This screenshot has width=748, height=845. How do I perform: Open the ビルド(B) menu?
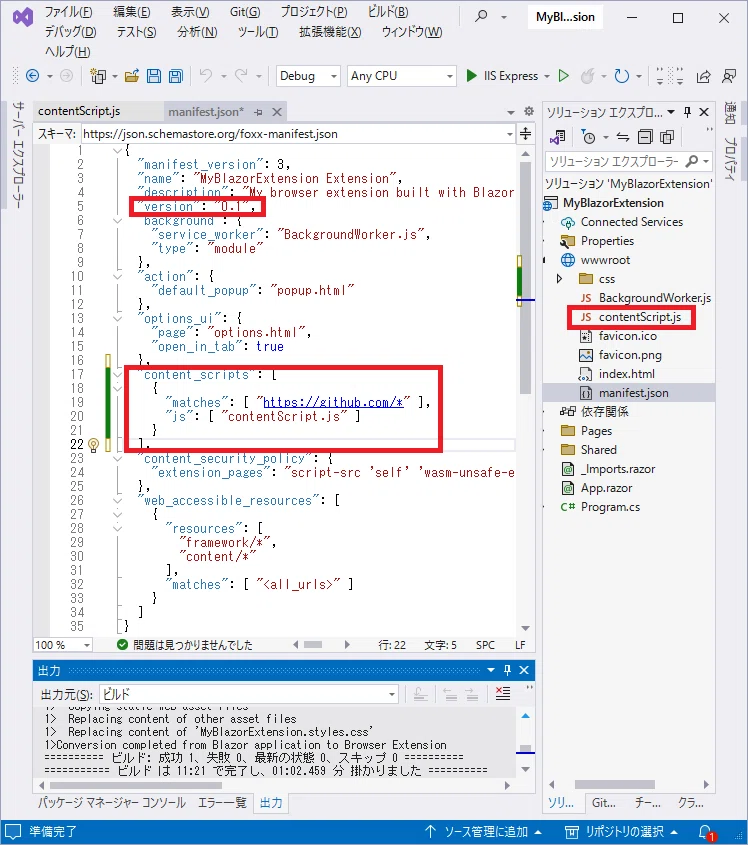click(388, 12)
